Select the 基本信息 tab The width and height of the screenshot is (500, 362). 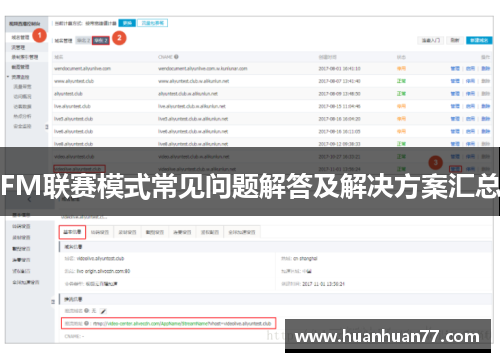pyautogui.click(x=72, y=232)
